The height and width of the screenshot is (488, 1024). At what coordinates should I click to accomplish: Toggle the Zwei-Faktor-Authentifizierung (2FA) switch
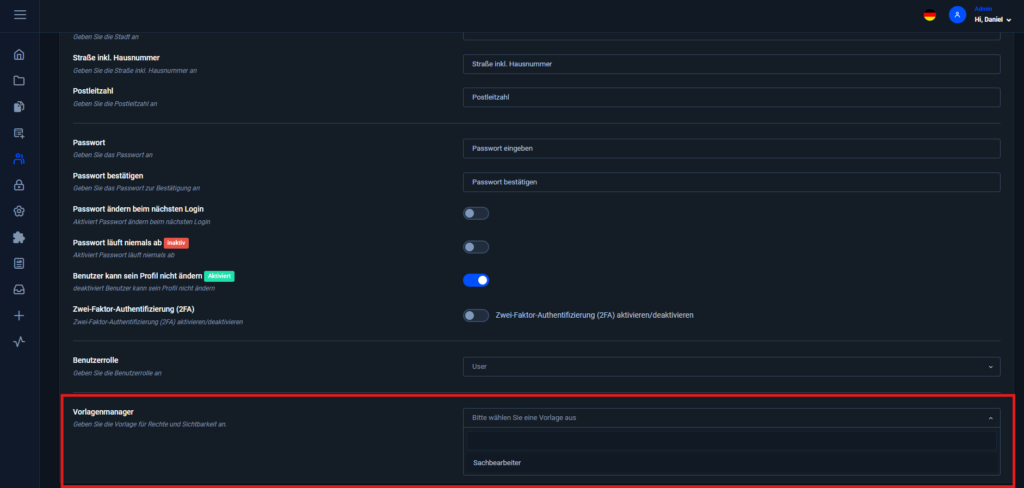tap(475, 315)
